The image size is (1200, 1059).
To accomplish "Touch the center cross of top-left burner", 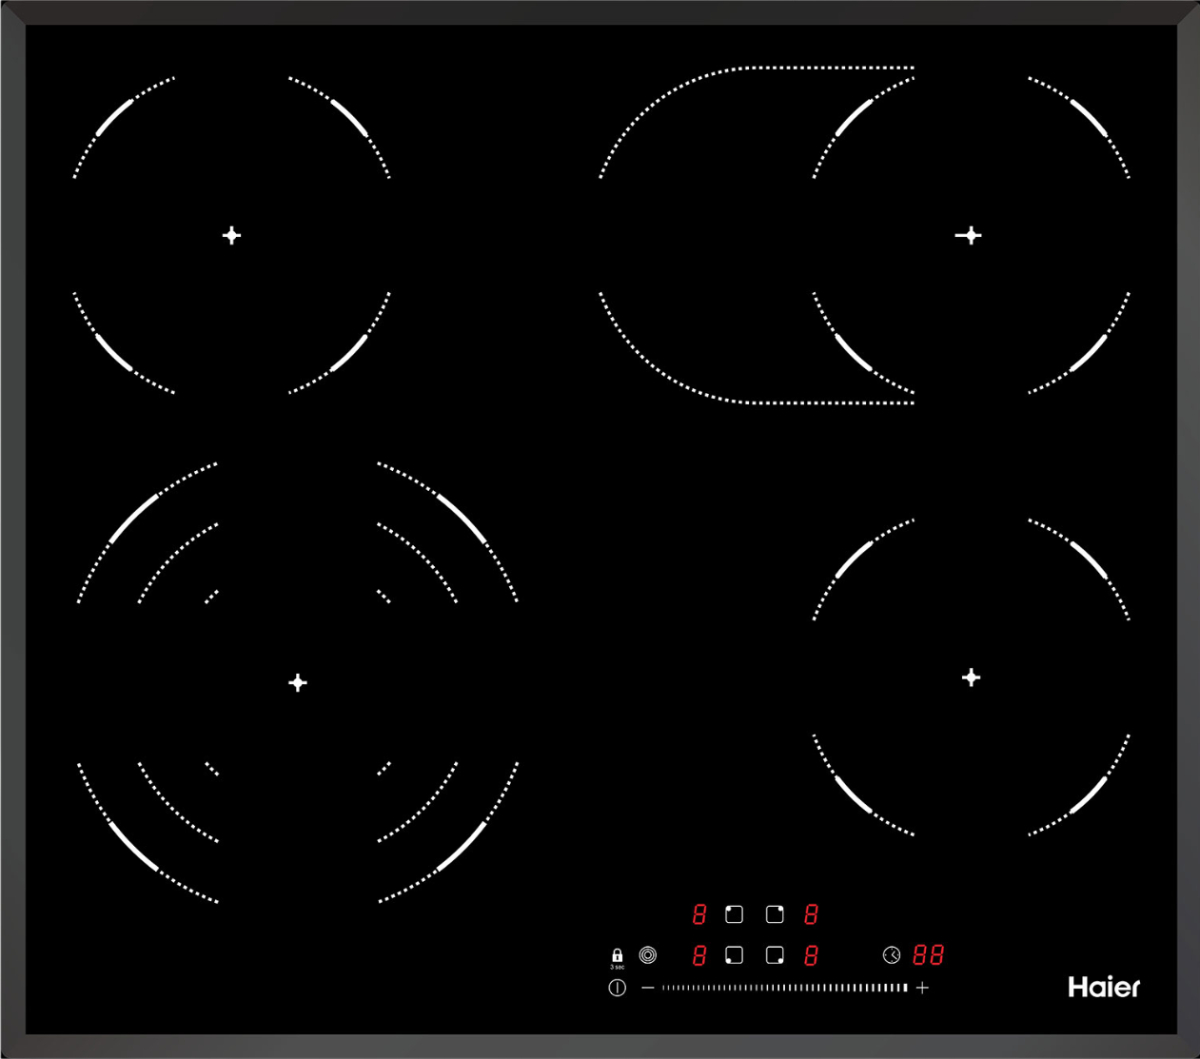I will (231, 235).
